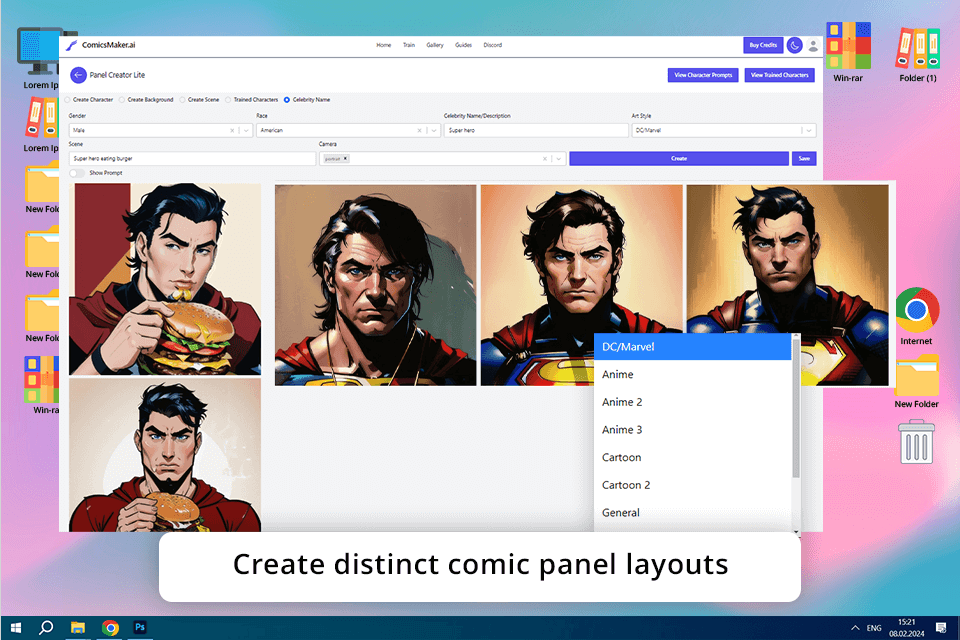Remove the portrait tag from Camera

[345, 159]
